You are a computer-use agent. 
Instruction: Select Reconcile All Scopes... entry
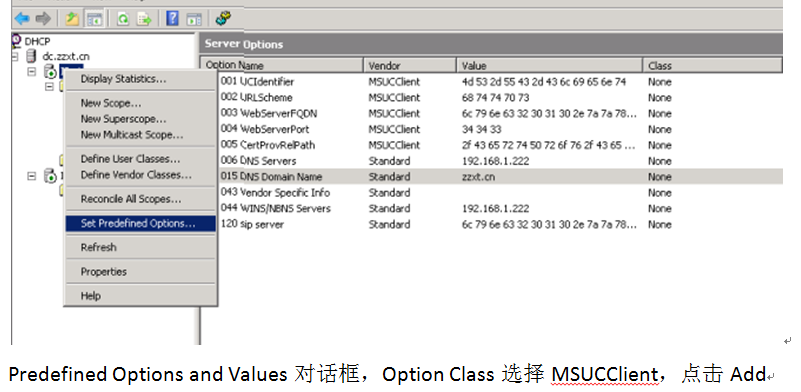[x=140, y=199]
